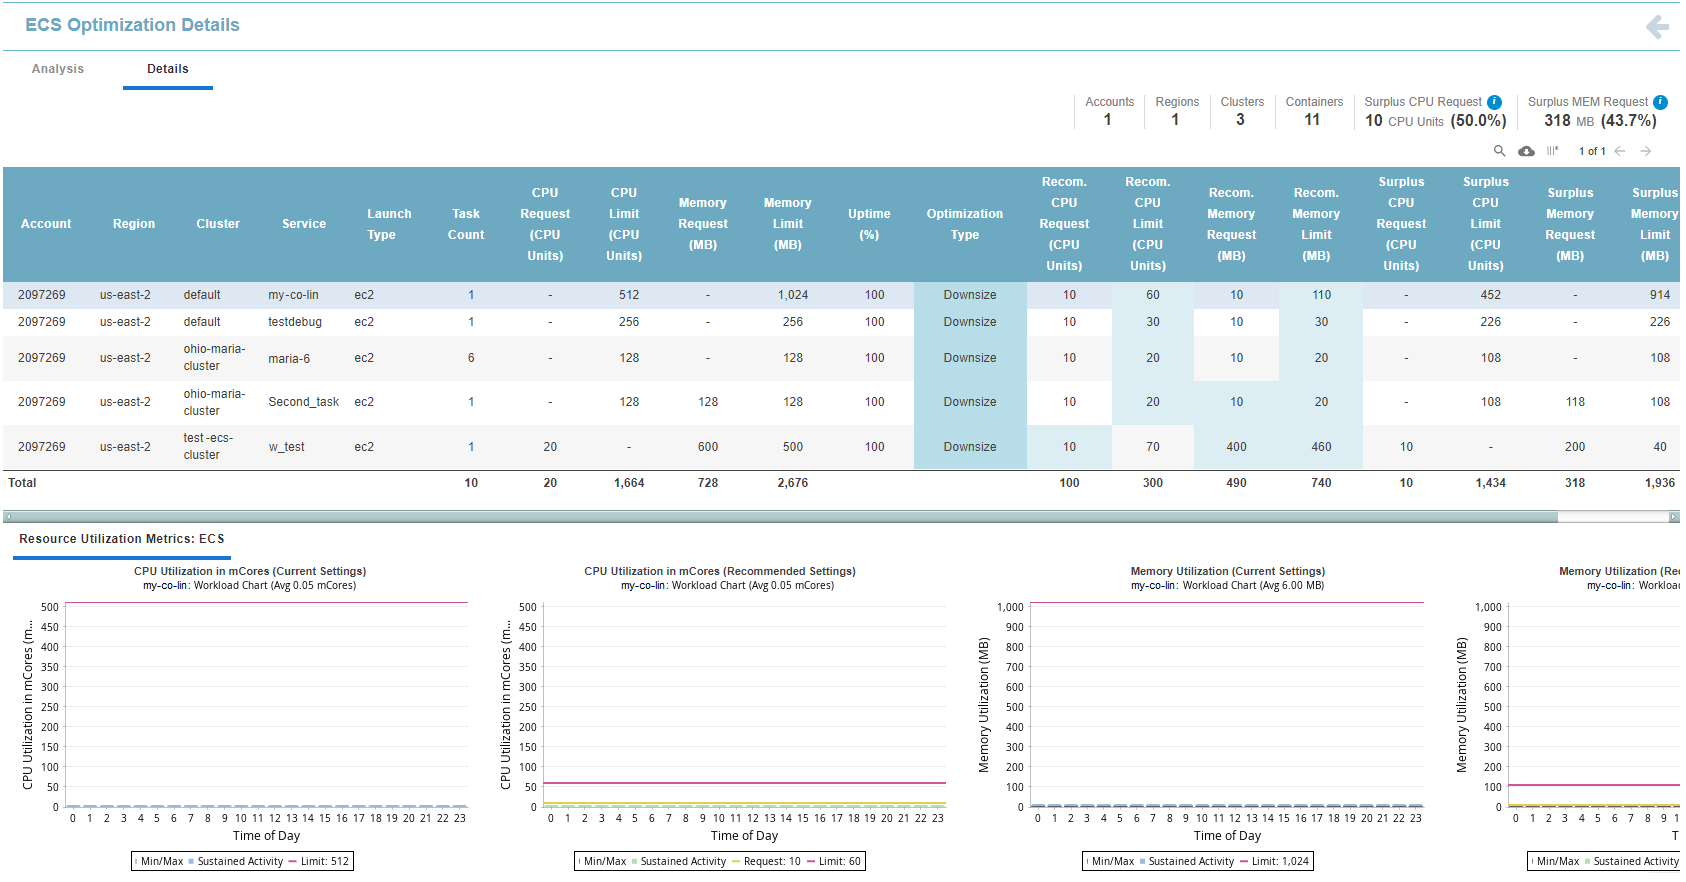Switch to the Analysis tab
This screenshot has height=882, width=1686.
(58, 69)
